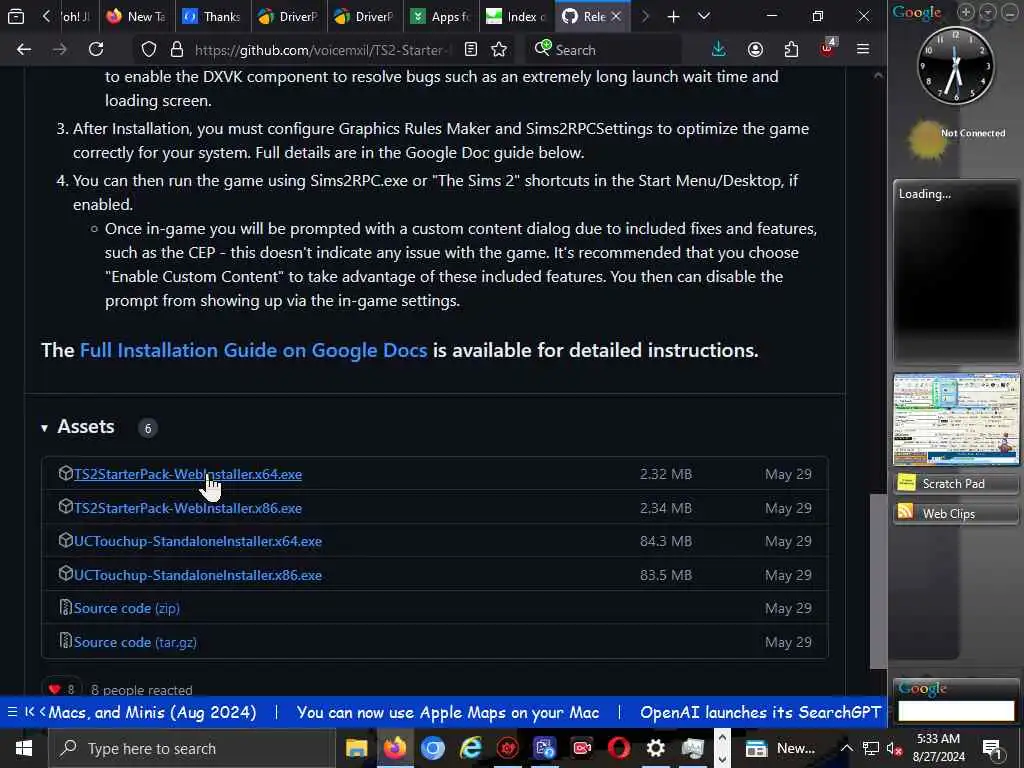Click the weather Not Connected gadget

pyautogui.click(x=957, y=140)
